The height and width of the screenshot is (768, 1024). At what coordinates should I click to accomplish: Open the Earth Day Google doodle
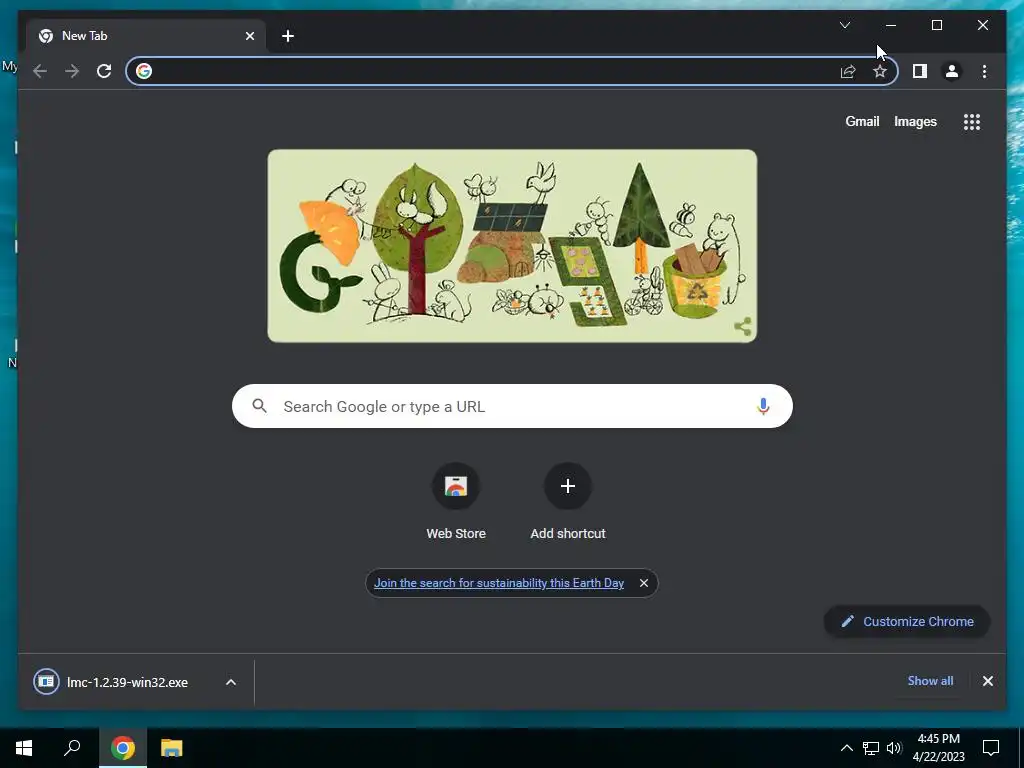512,246
